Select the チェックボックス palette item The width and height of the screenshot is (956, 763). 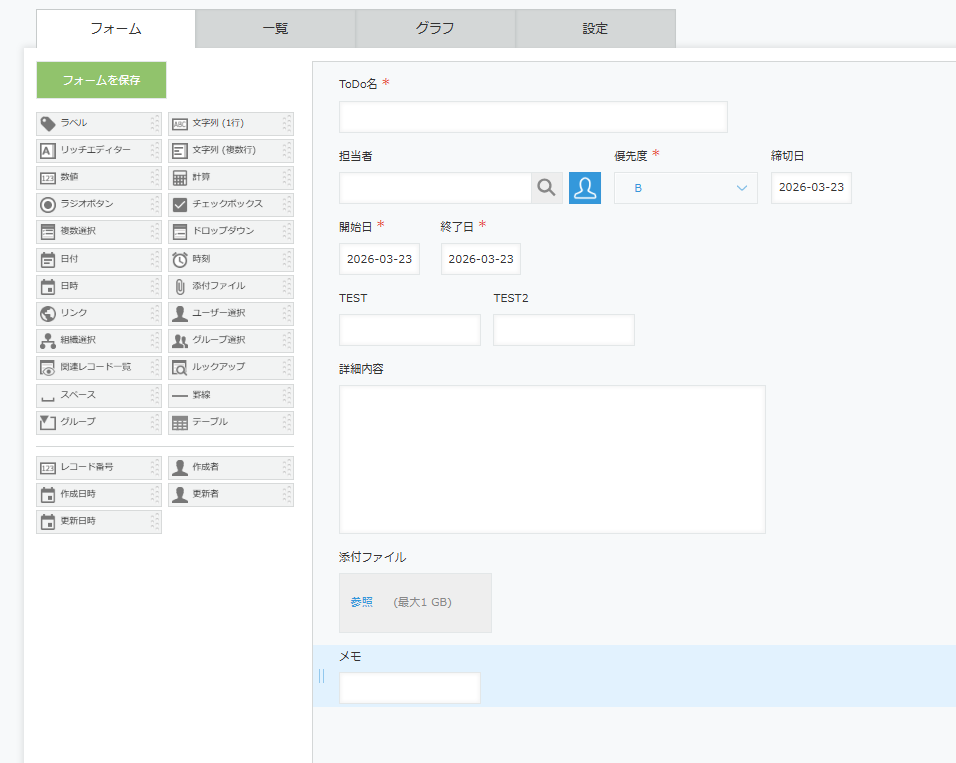230,204
